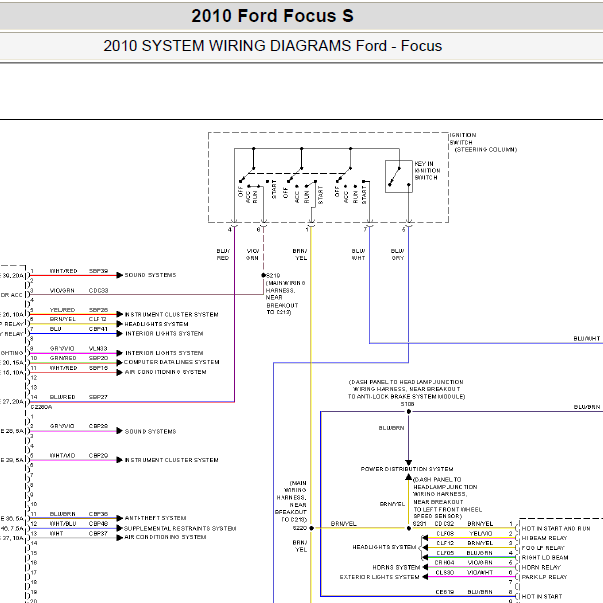The height and width of the screenshot is (603, 603).
Task: Click the key-in-ignition switch symbol box
Action: coord(399,177)
